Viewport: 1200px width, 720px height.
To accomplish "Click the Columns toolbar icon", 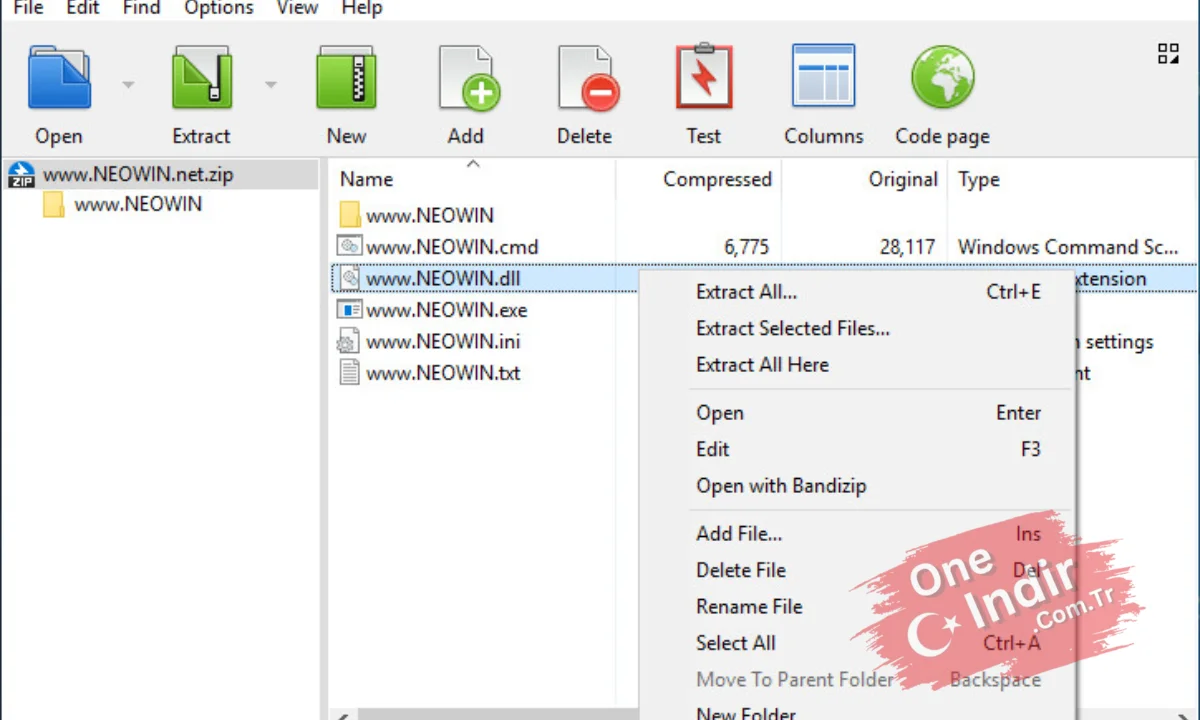I will coord(824,76).
